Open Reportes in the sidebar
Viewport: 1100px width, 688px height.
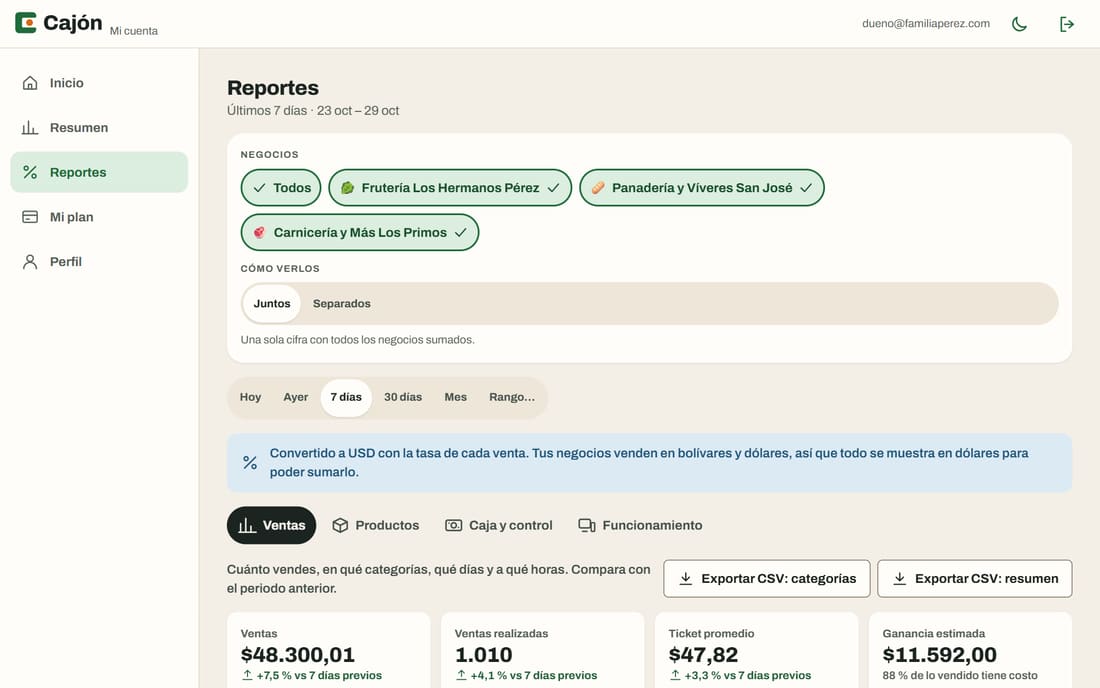[99, 172]
